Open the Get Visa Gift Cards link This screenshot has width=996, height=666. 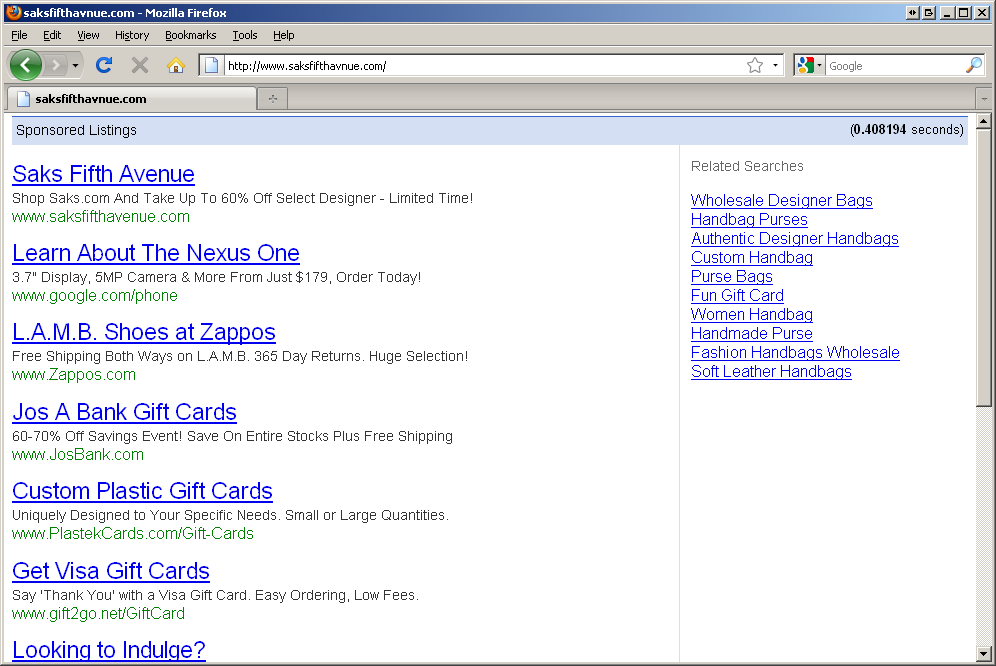point(111,571)
